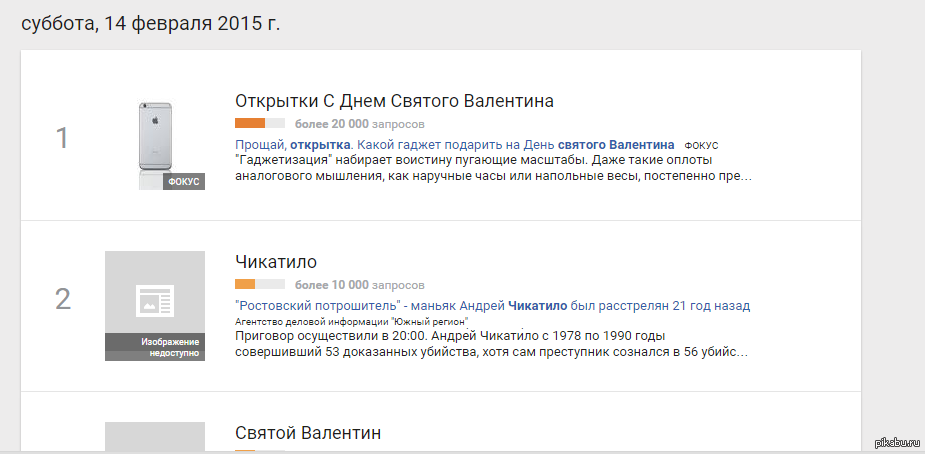Screen dimensions: 925x454
Task: Click the rank number 1
Action: [x=62, y=137]
